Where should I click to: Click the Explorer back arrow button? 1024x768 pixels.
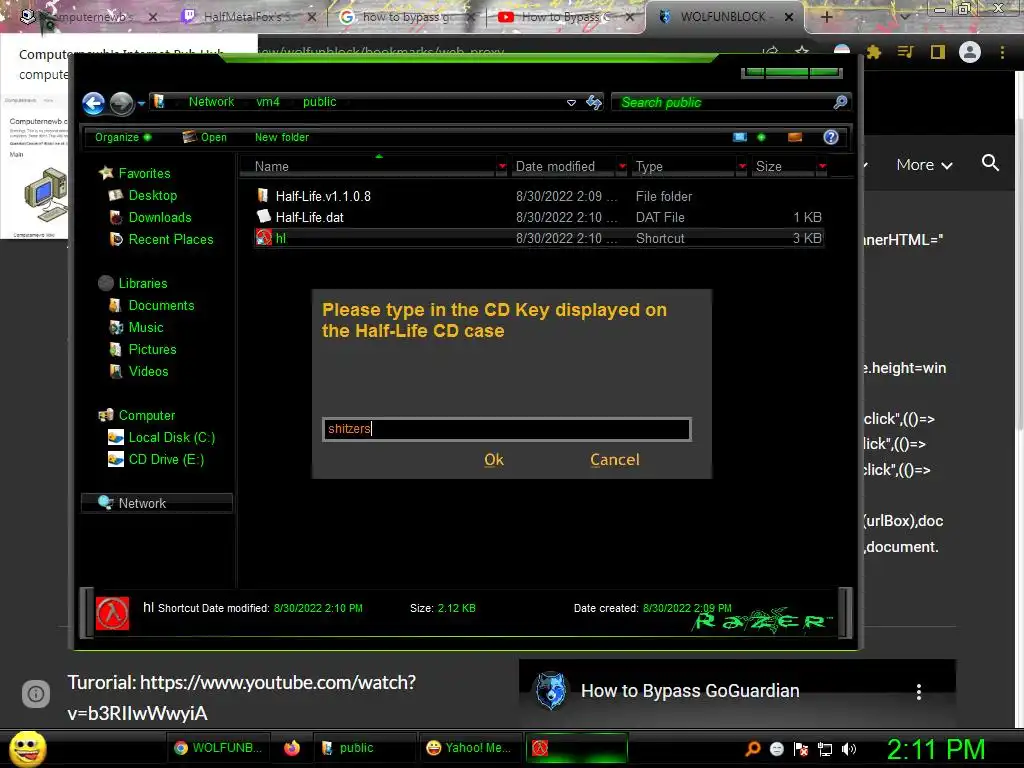tap(93, 103)
